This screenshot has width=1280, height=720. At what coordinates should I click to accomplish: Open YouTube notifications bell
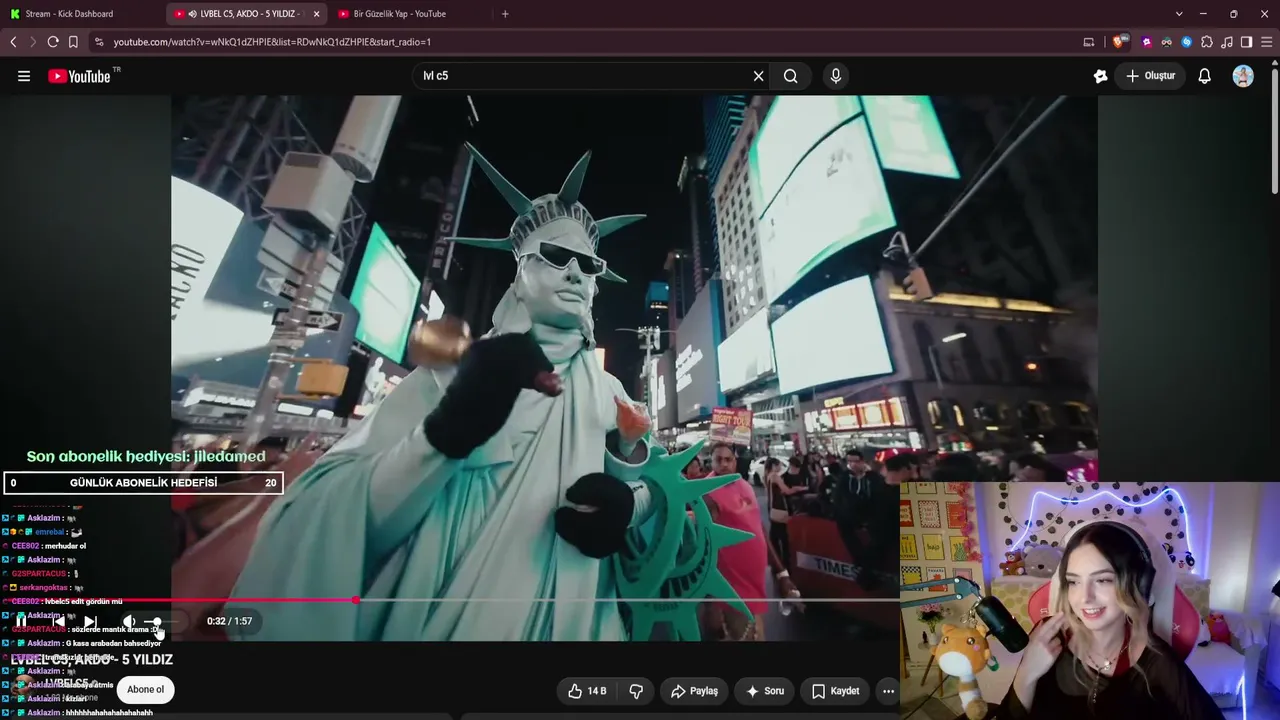pyautogui.click(x=1205, y=76)
